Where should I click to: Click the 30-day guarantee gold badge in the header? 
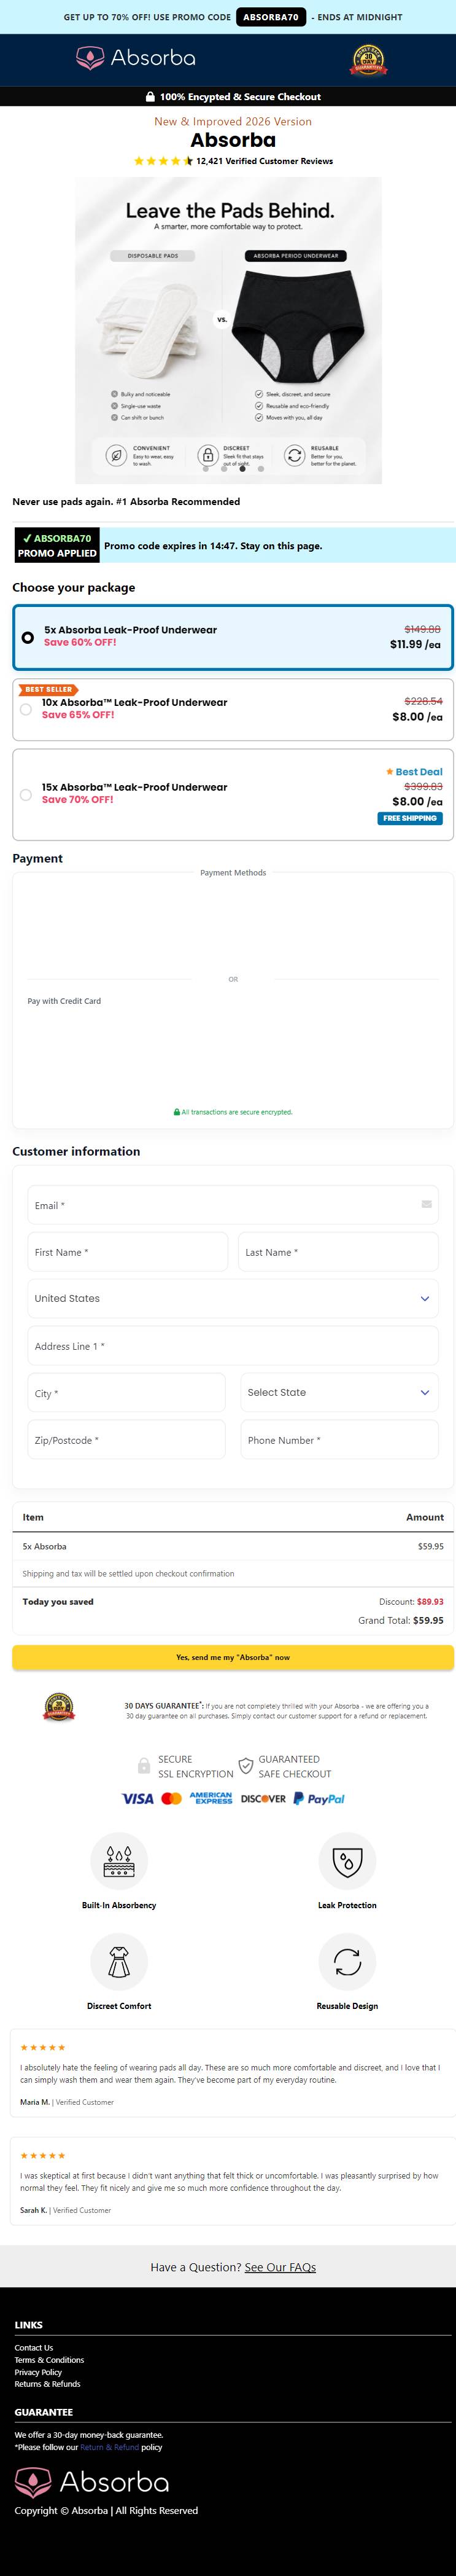(368, 60)
